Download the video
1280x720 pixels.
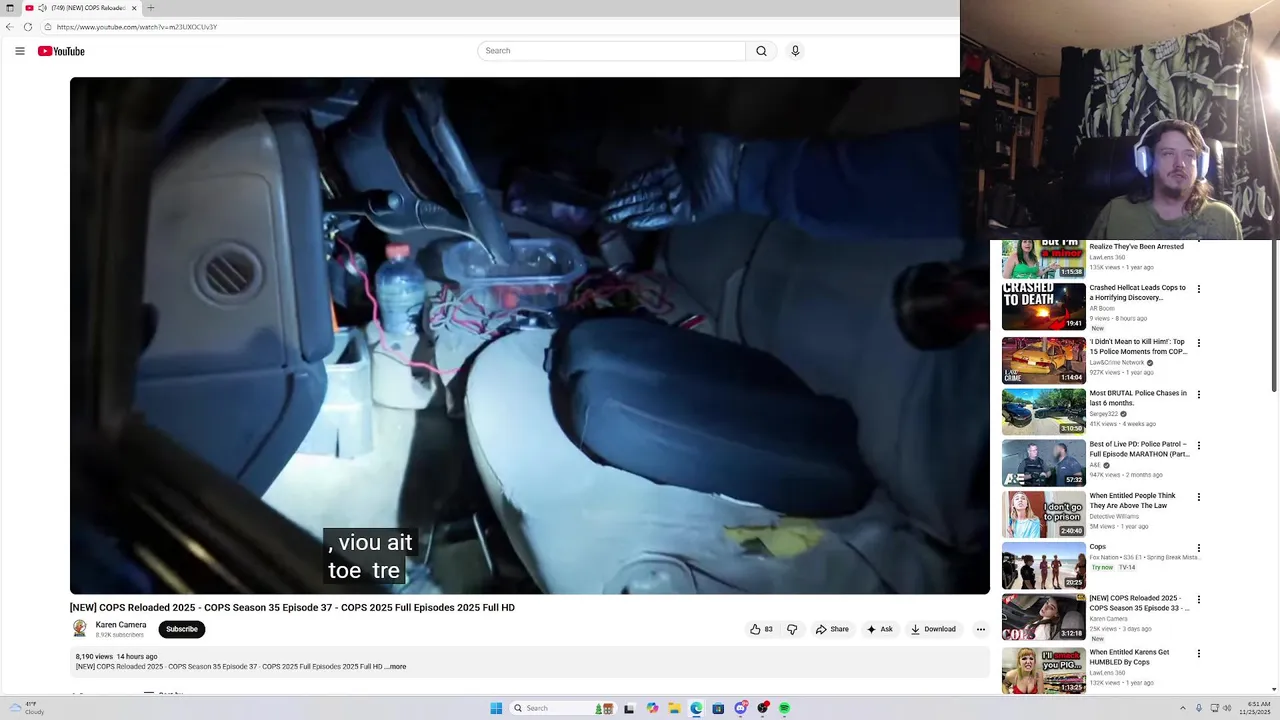[933, 629]
